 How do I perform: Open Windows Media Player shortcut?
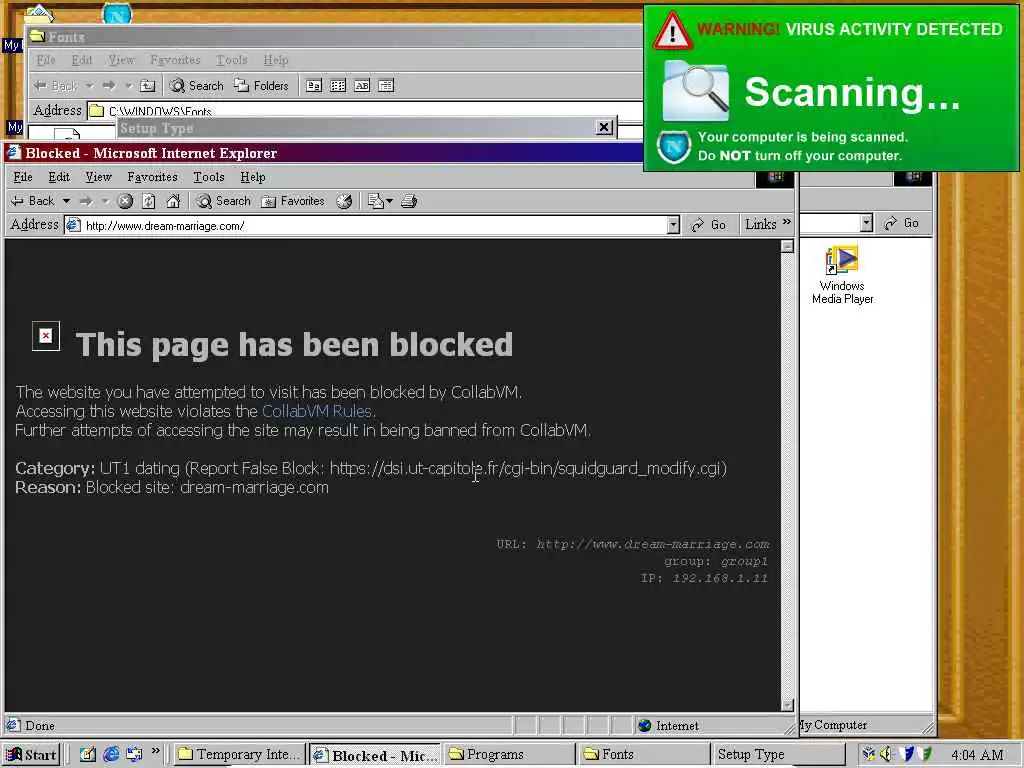842,275
